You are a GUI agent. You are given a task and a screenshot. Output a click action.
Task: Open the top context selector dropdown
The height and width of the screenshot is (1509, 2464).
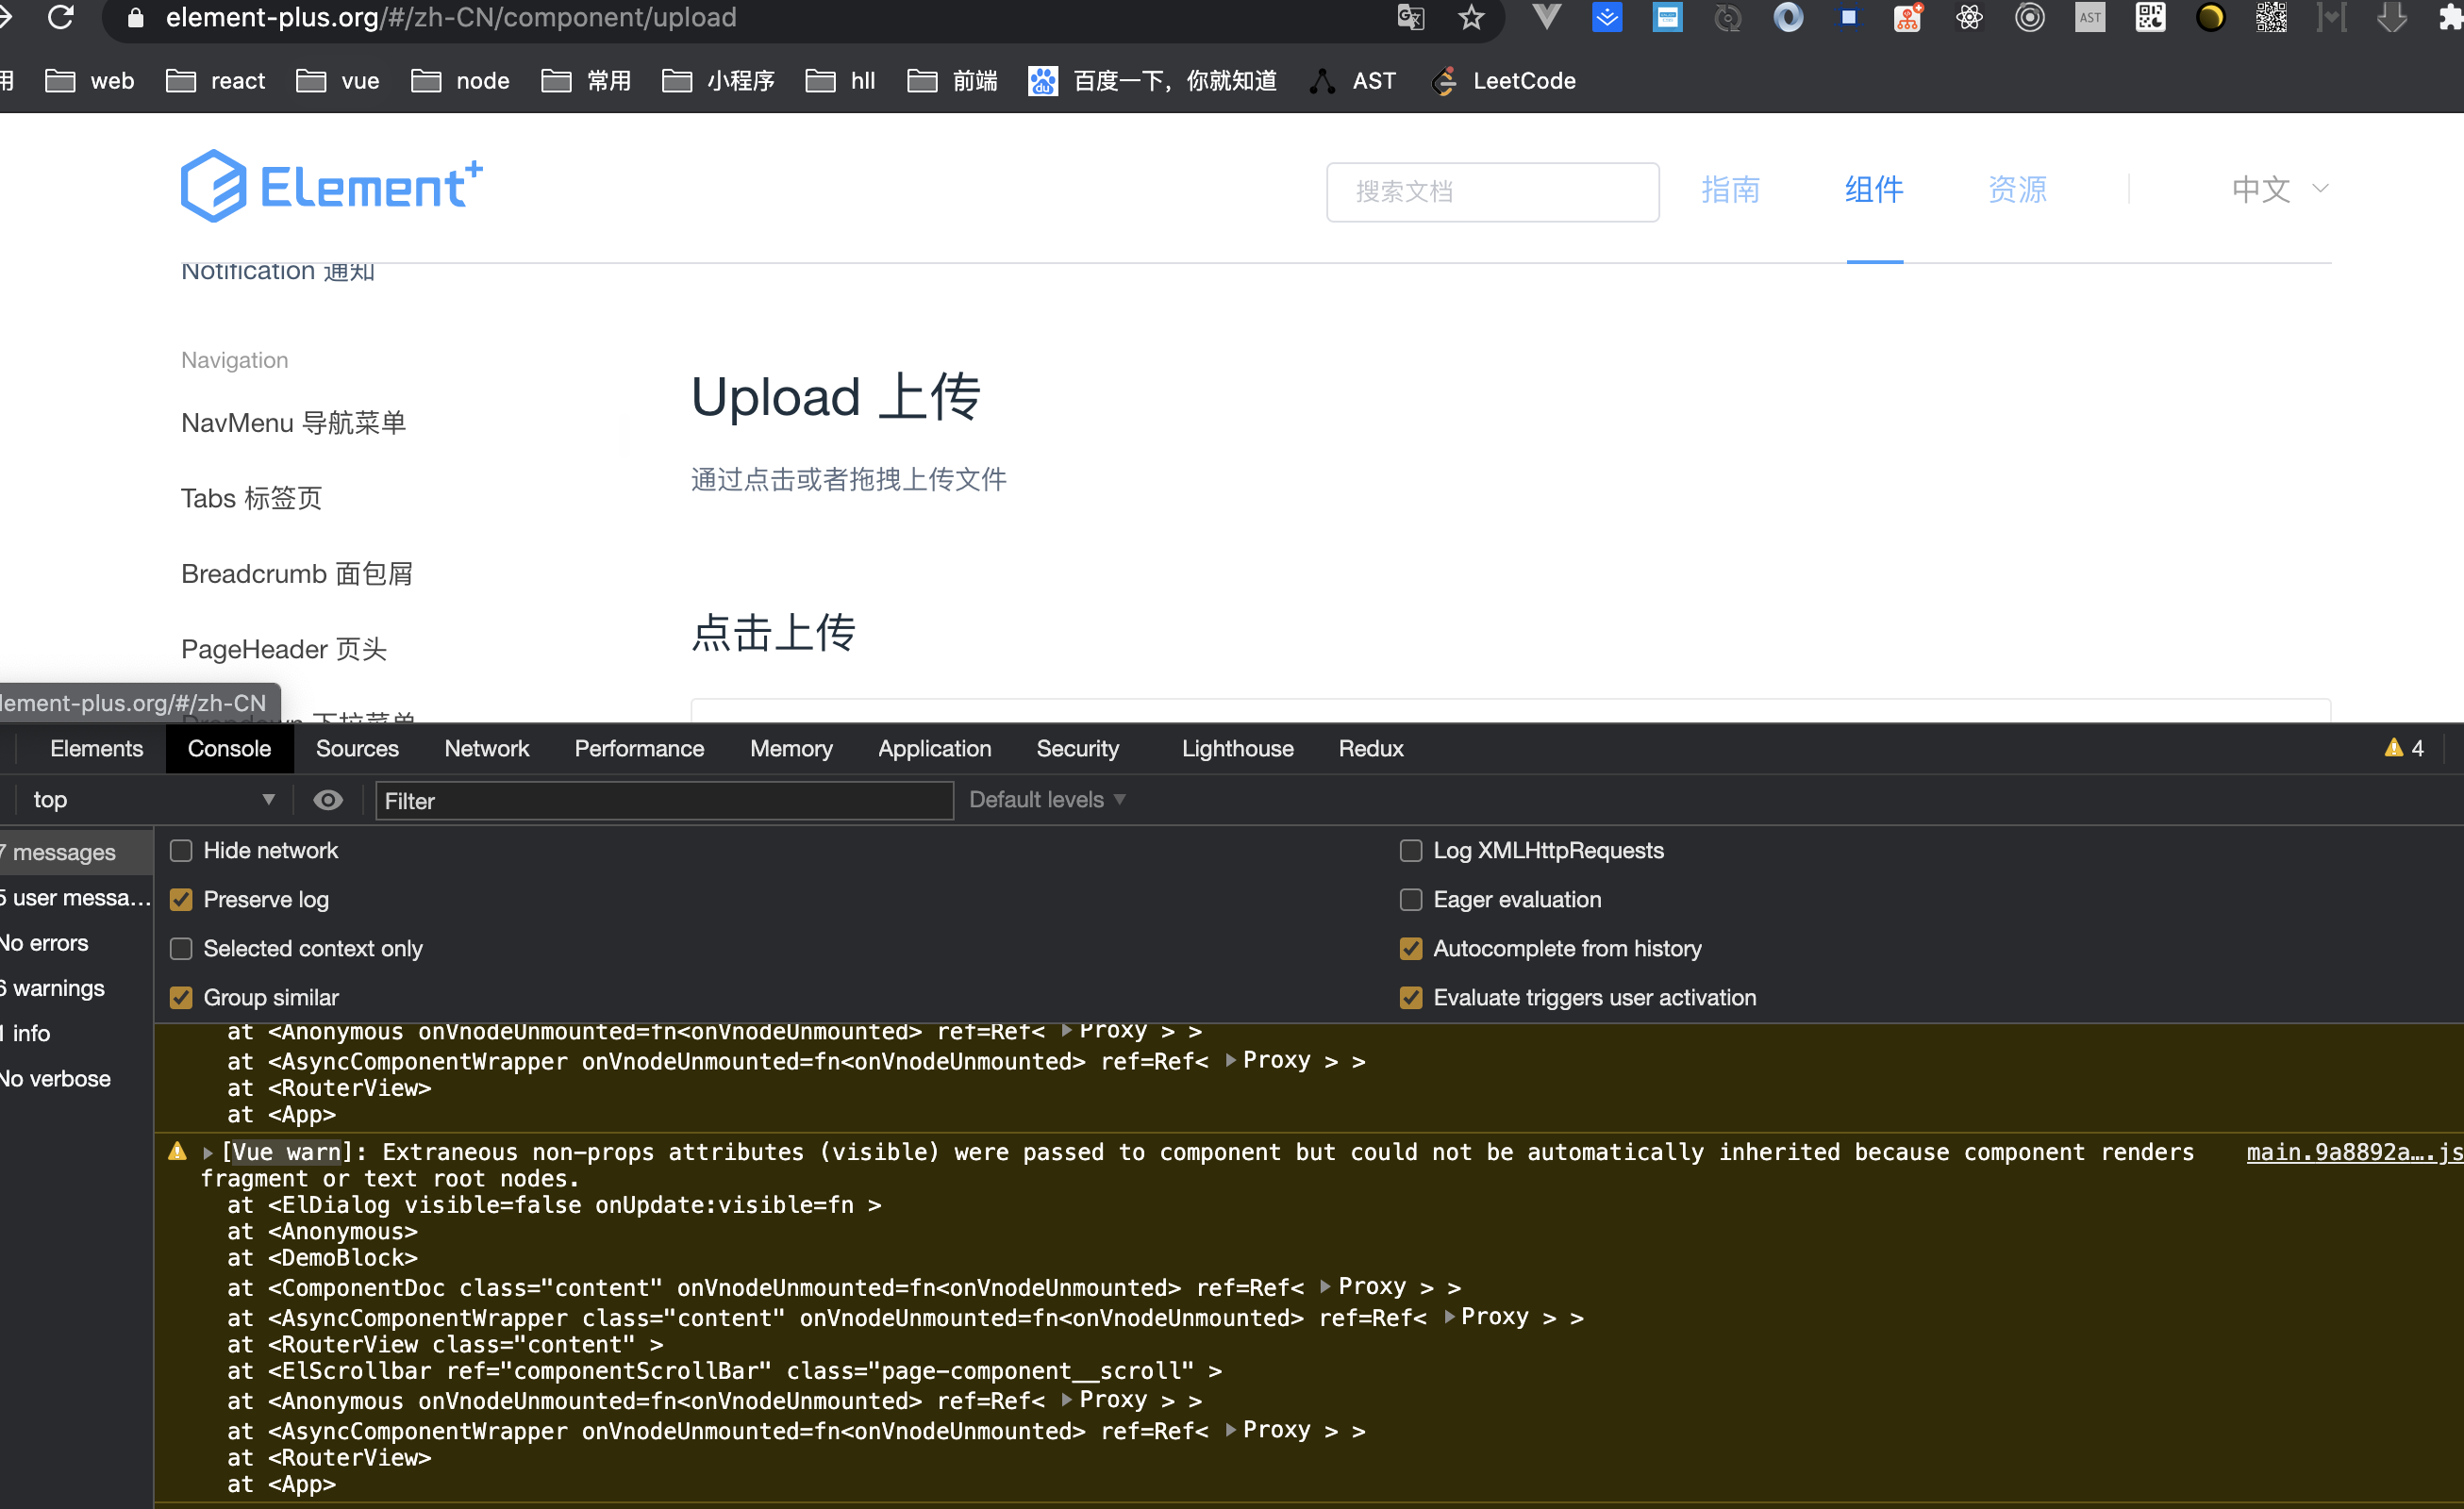point(150,800)
